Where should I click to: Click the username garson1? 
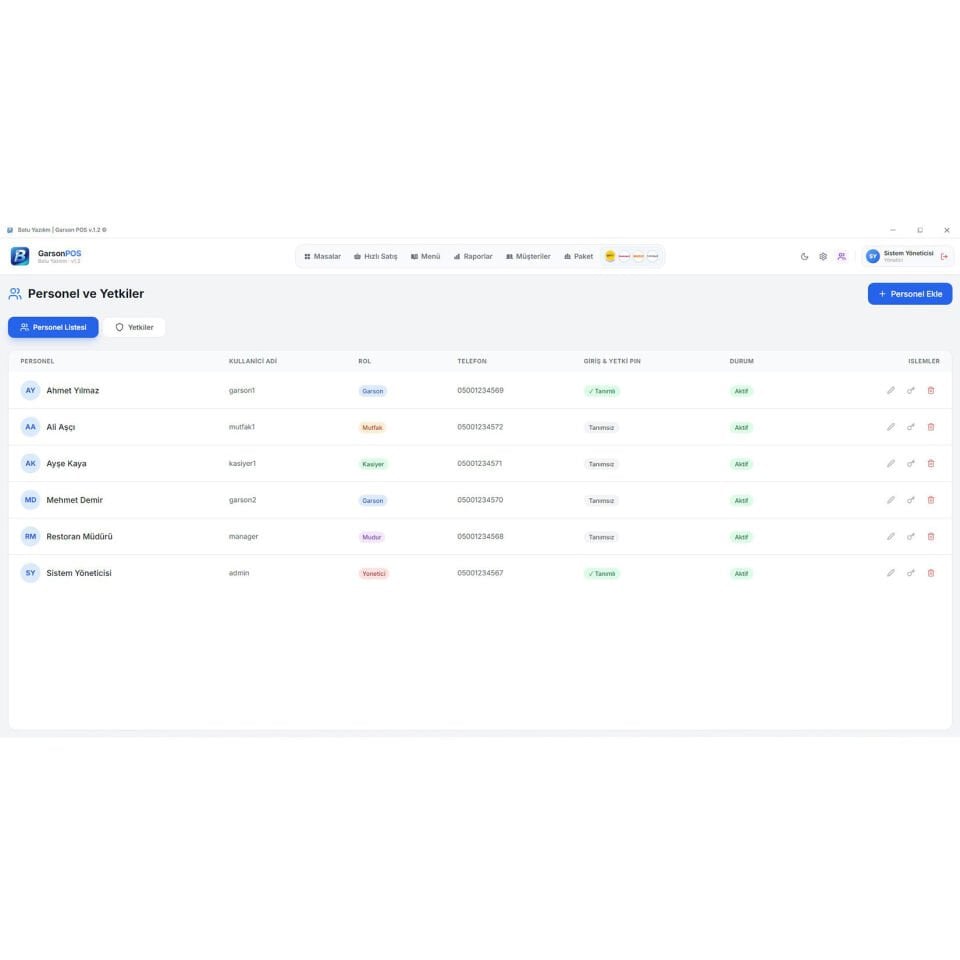click(242, 391)
